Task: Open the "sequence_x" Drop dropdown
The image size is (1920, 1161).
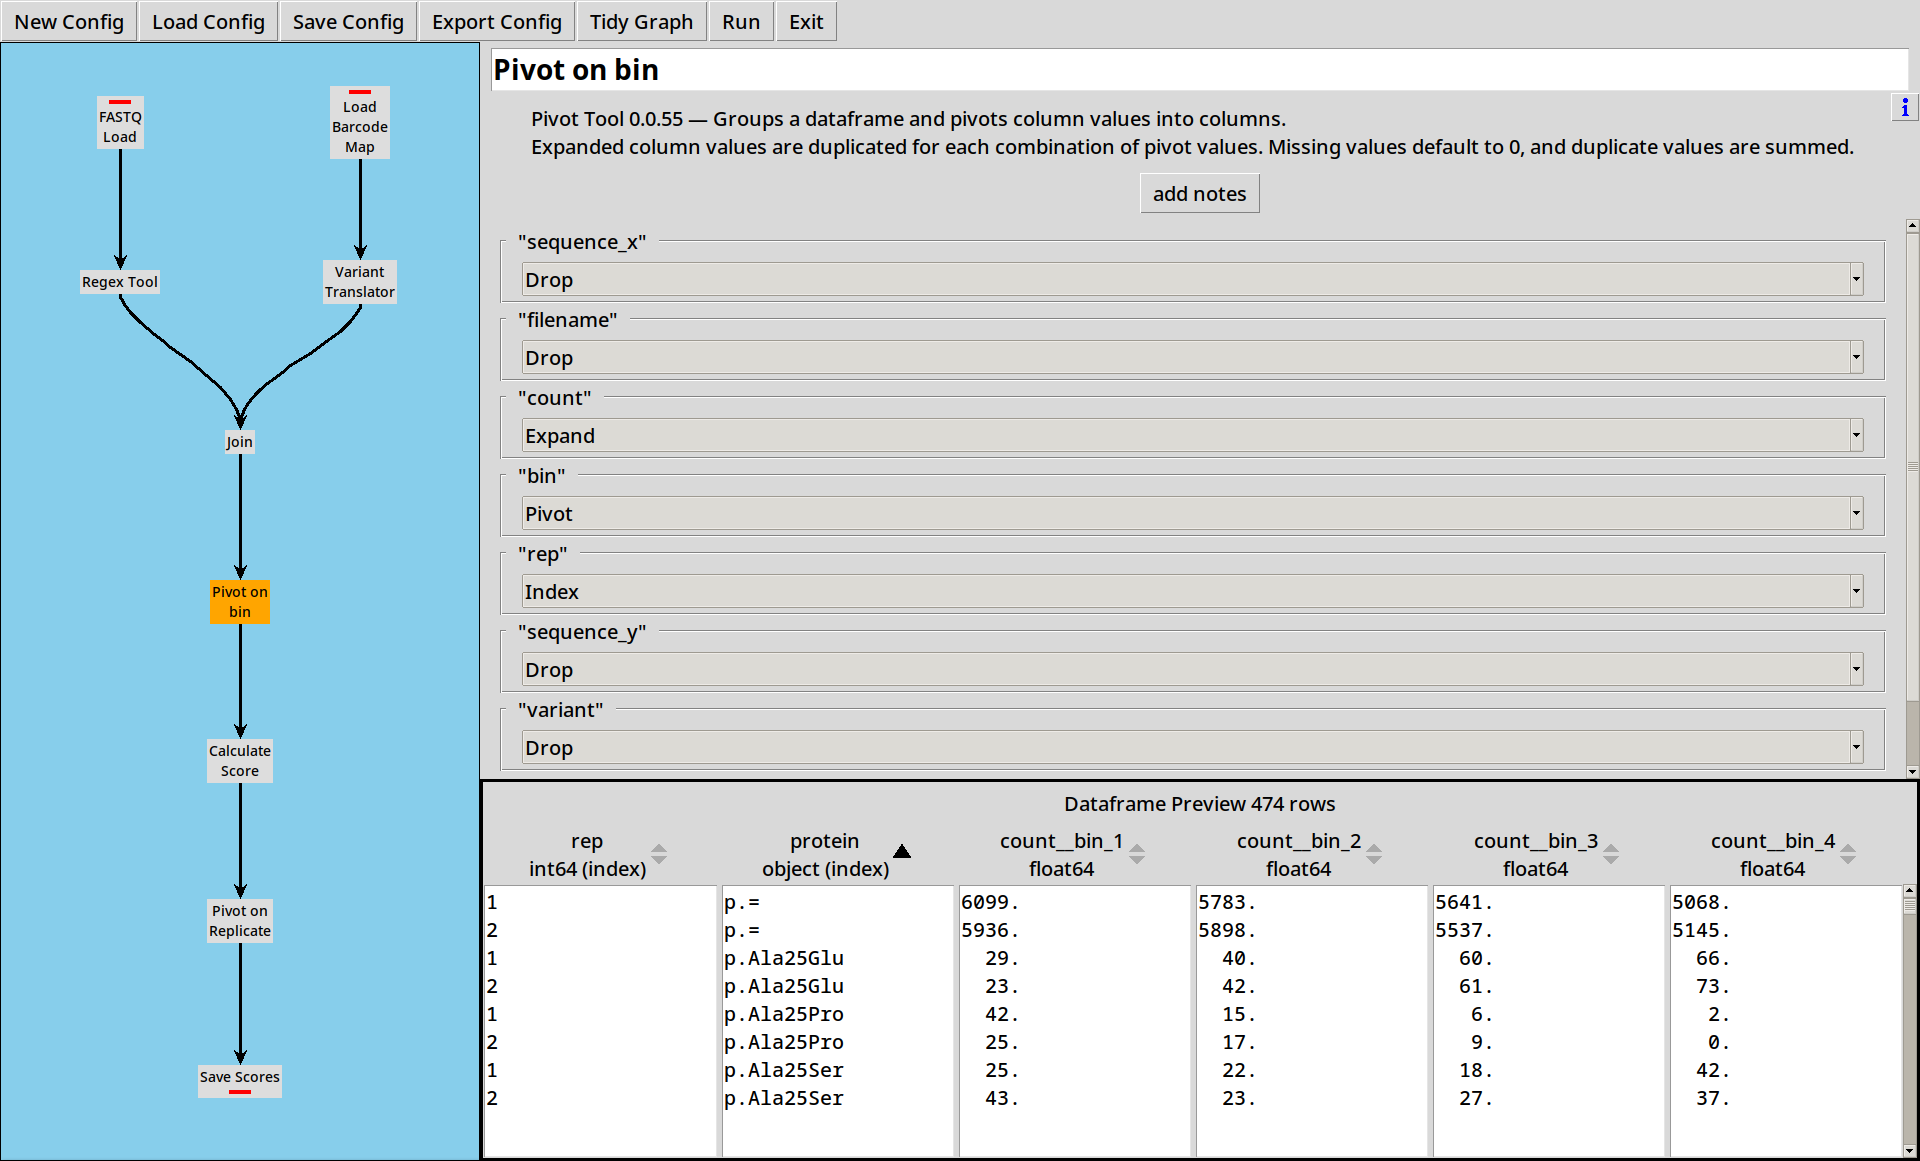Action: point(1192,280)
